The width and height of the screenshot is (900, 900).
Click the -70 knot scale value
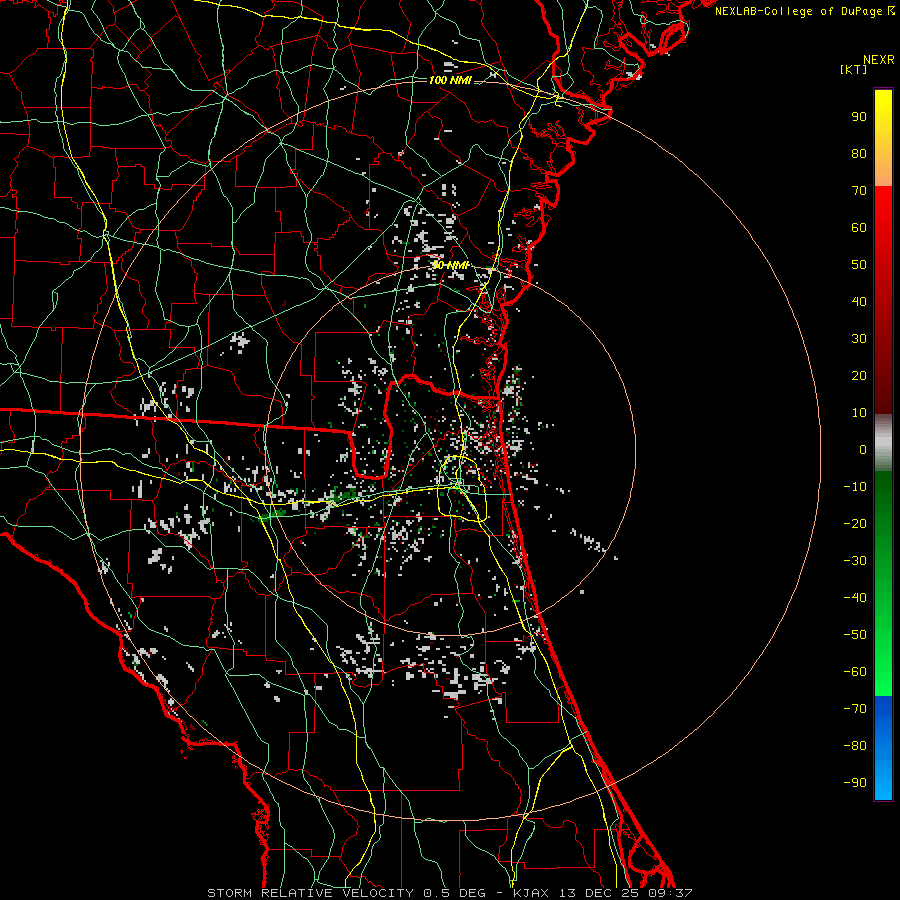coord(855,708)
